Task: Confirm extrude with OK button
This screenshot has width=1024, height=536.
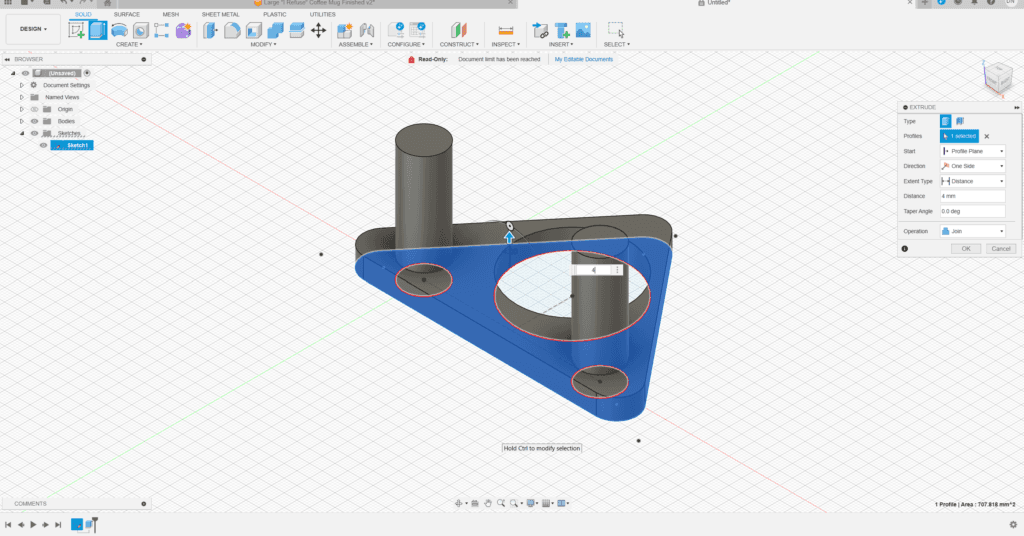Action: tap(966, 249)
